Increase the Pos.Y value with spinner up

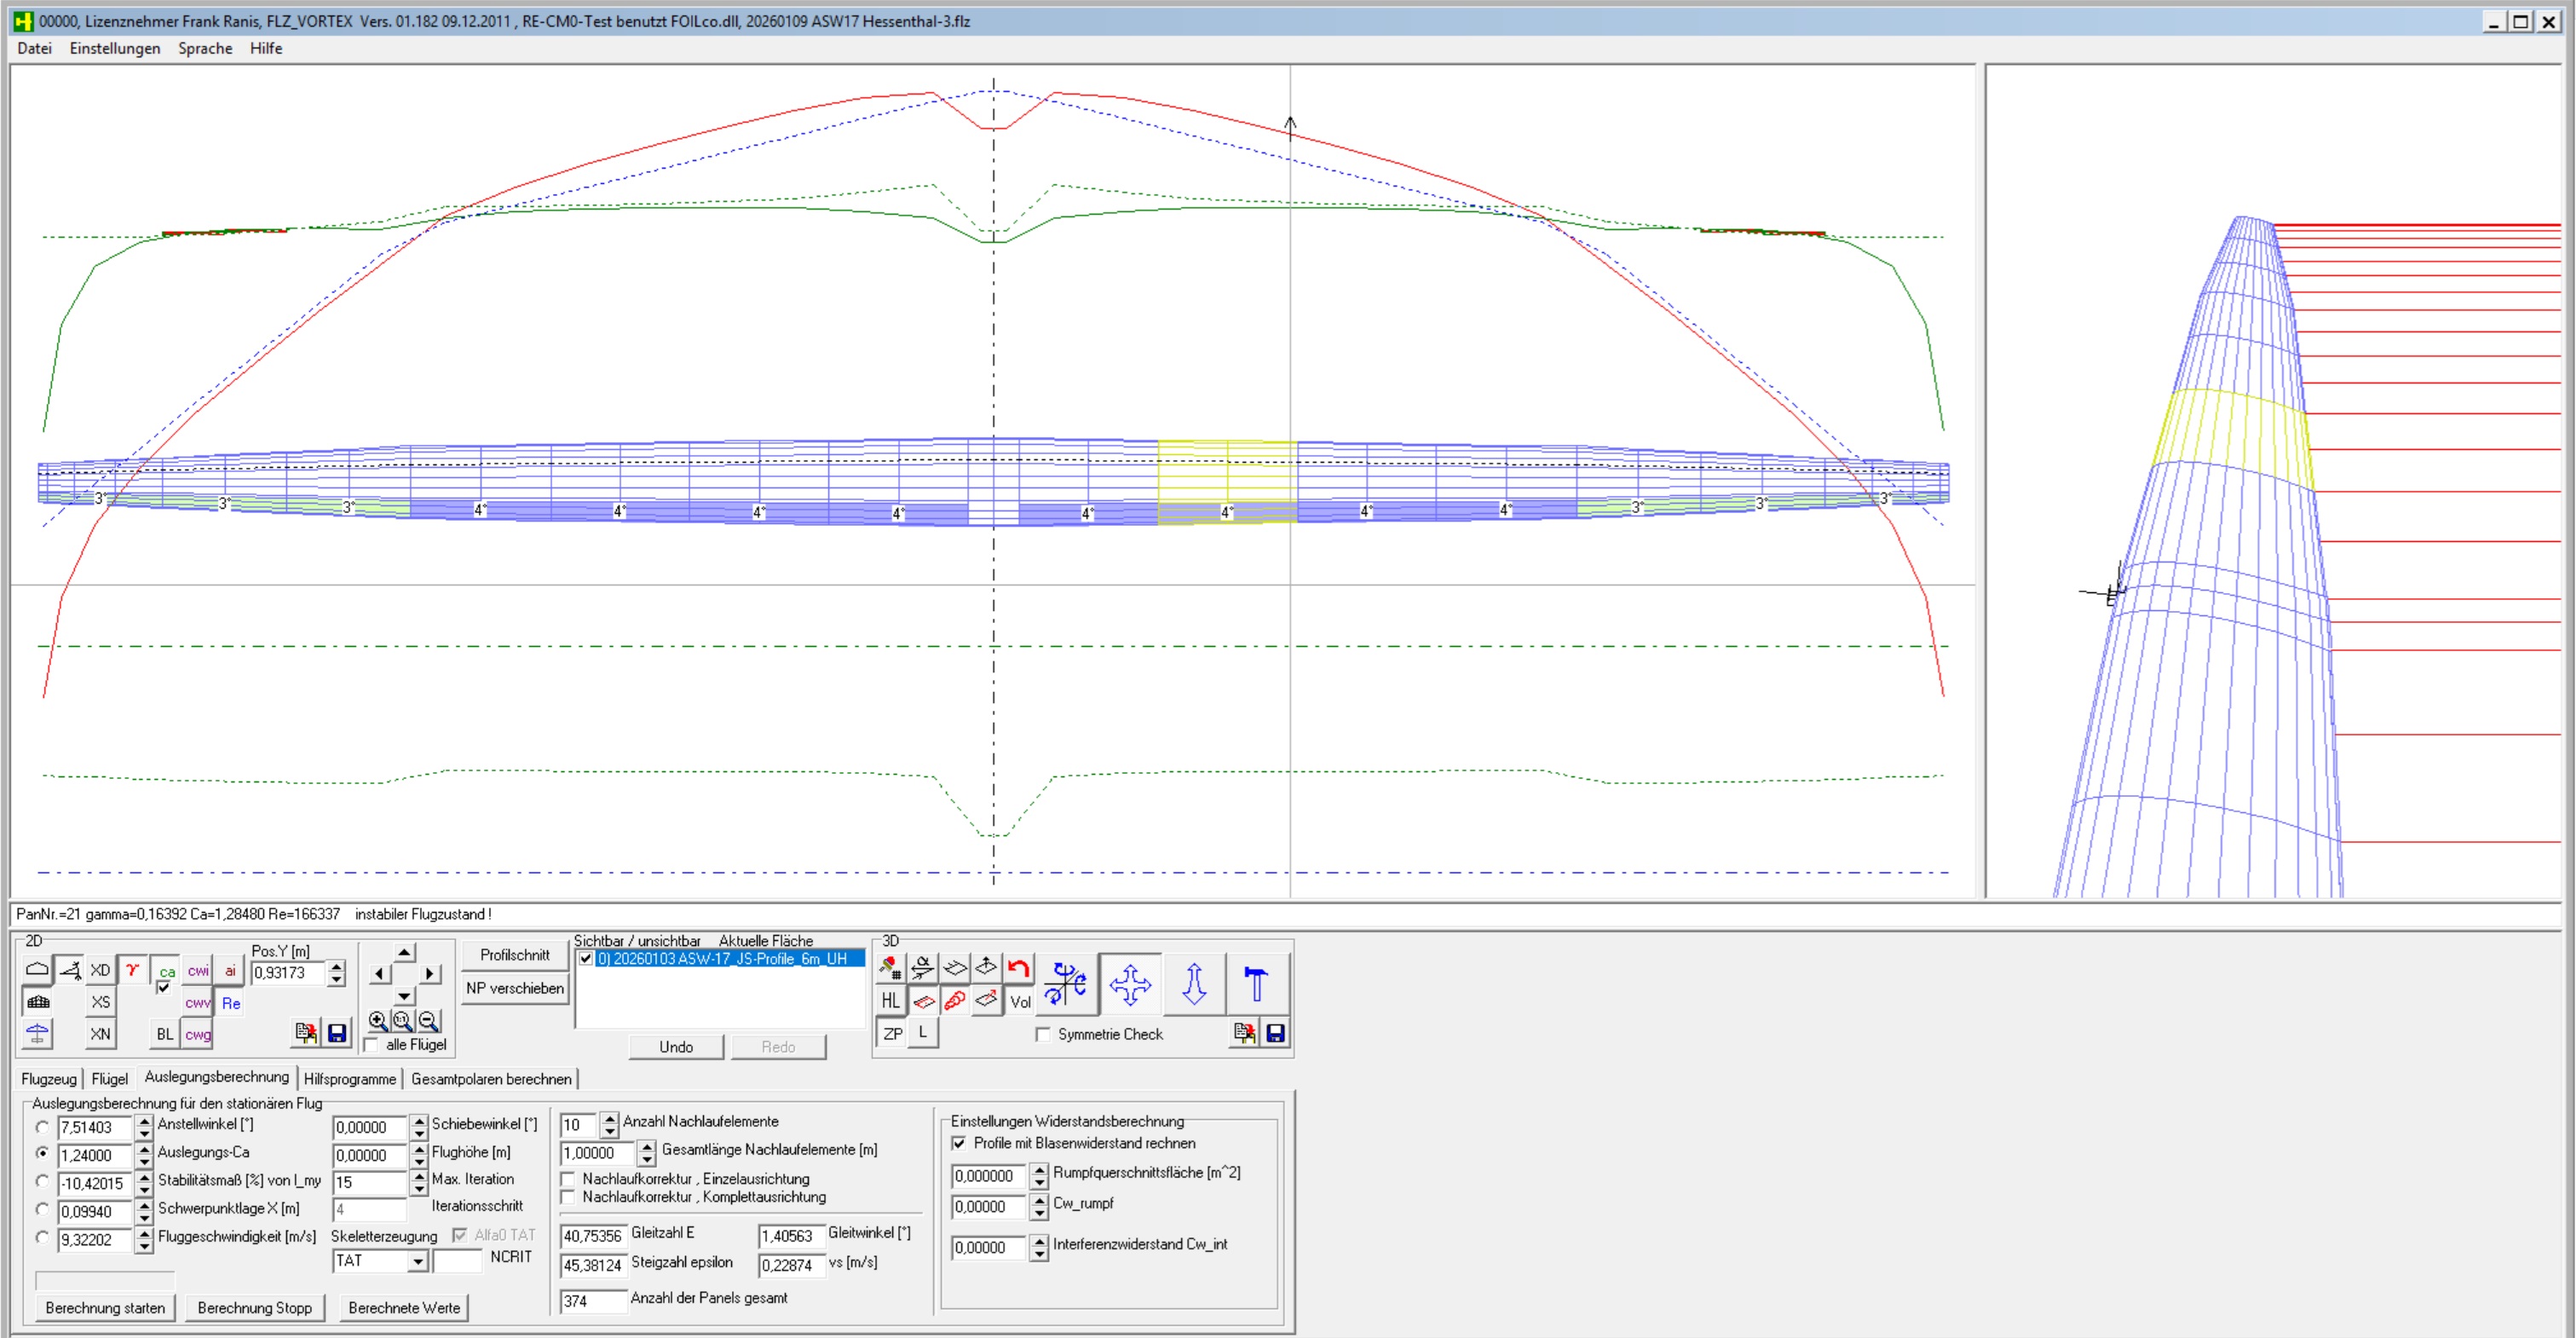[x=337, y=966]
